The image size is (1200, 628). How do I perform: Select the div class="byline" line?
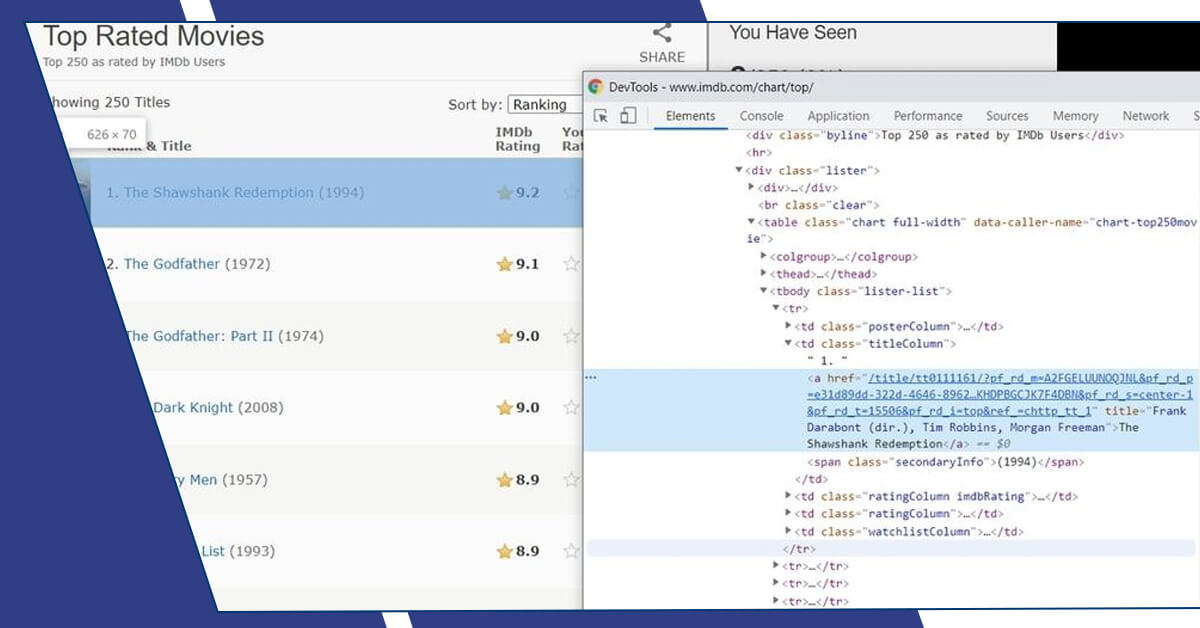click(x=936, y=136)
